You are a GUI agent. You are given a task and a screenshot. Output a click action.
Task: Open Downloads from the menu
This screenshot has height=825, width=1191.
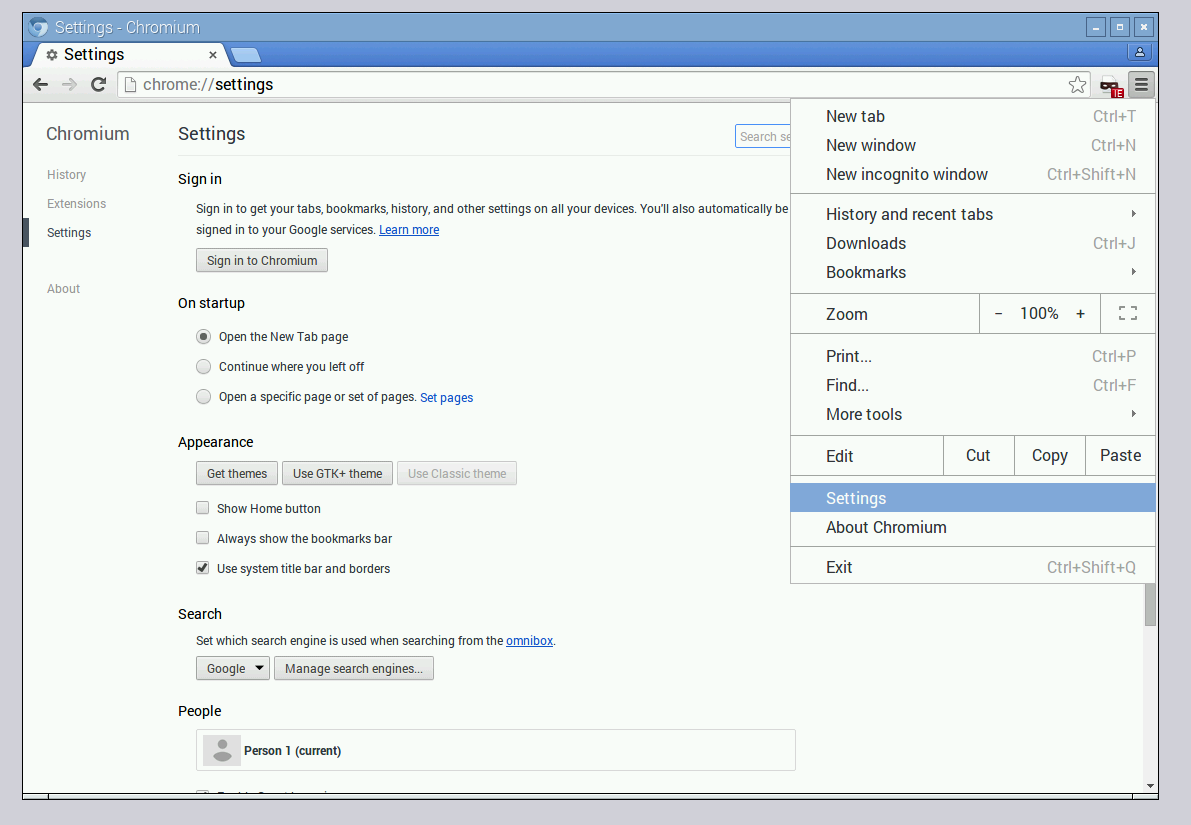(866, 243)
